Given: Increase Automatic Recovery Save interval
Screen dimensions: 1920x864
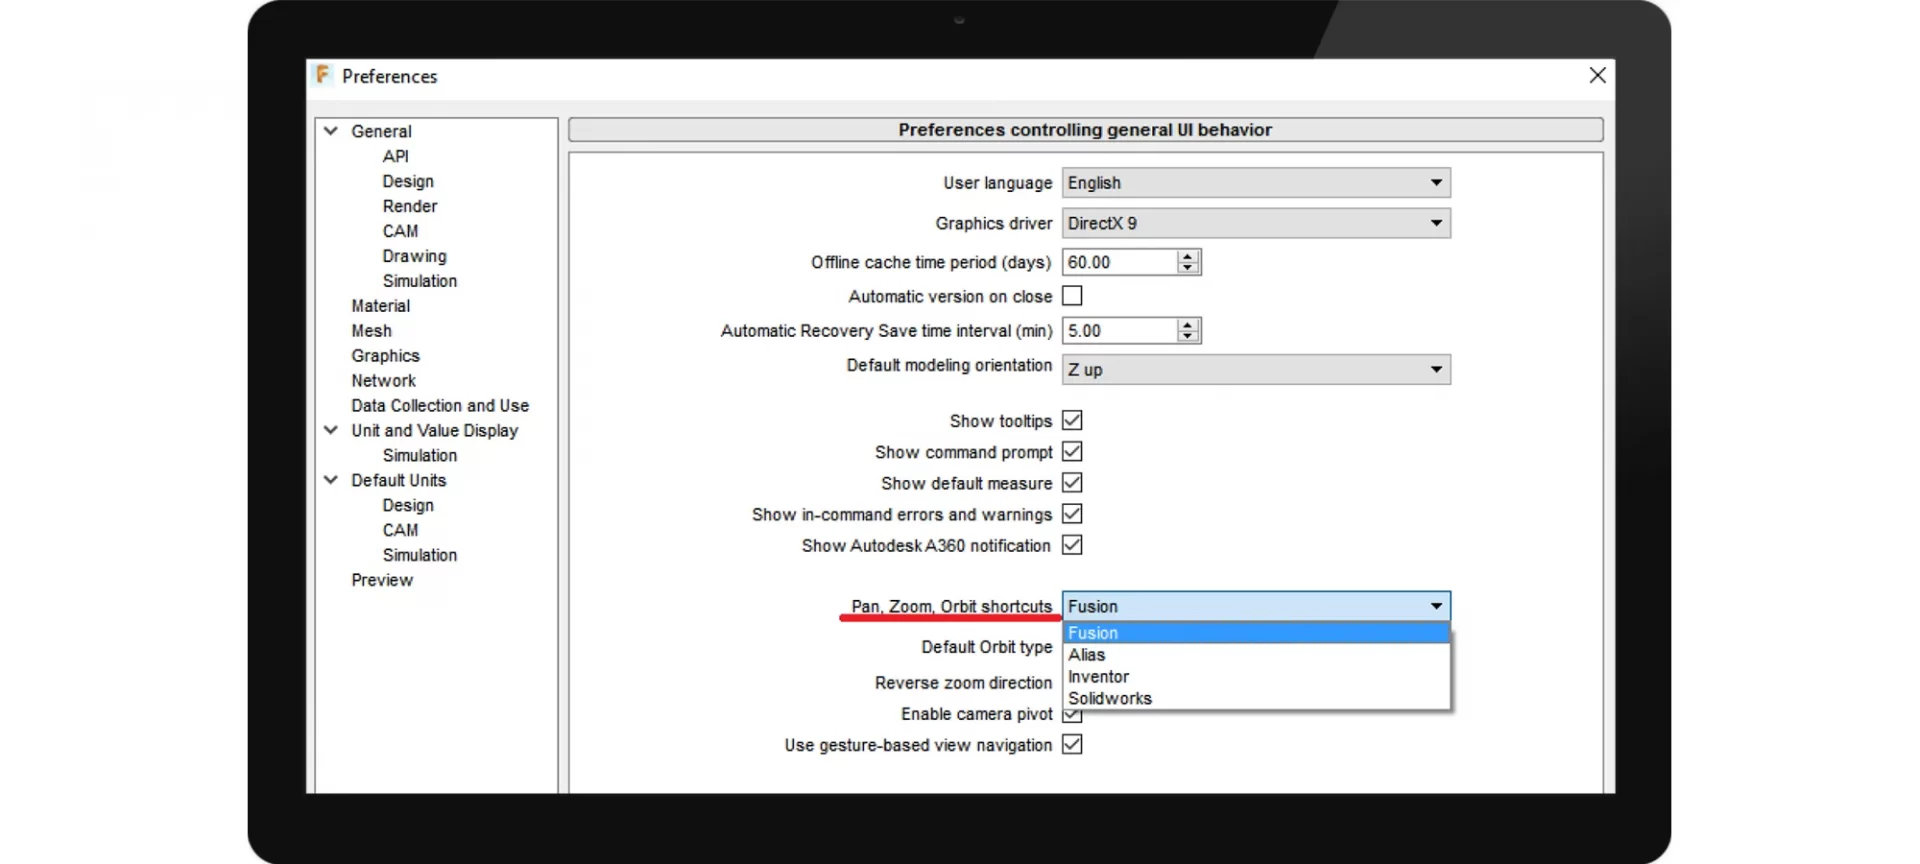Looking at the screenshot, I should click(x=1188, y=325).
